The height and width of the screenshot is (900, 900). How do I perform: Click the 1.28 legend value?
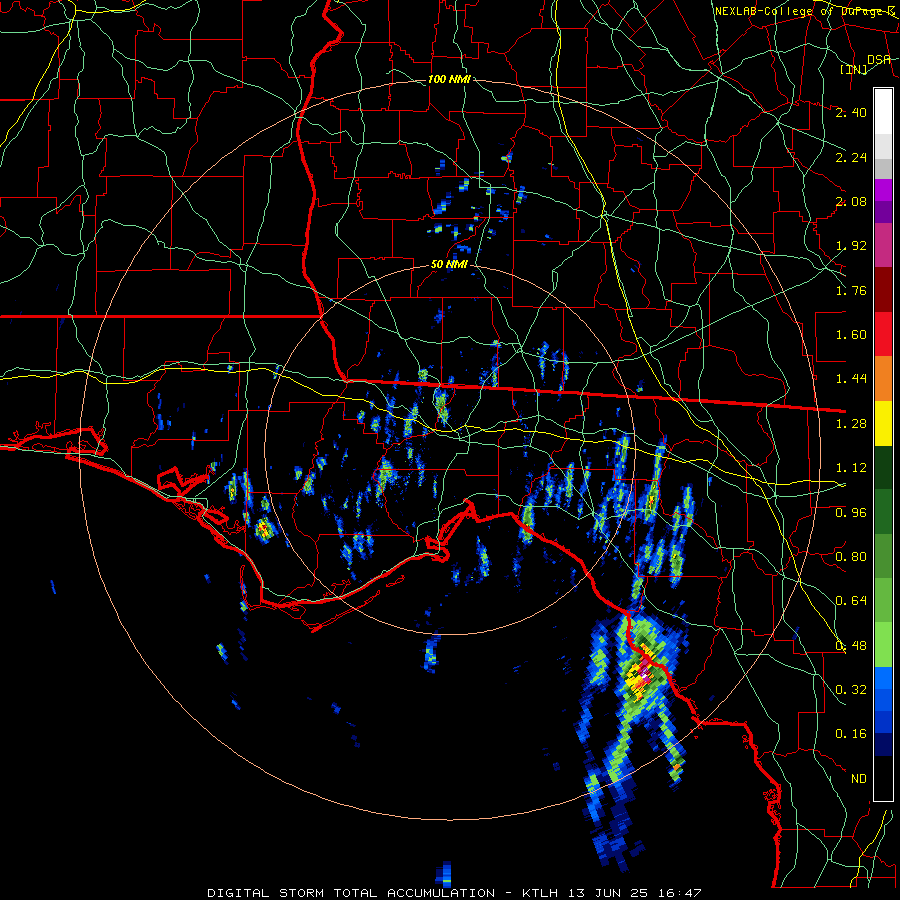(x=851, y=424)
